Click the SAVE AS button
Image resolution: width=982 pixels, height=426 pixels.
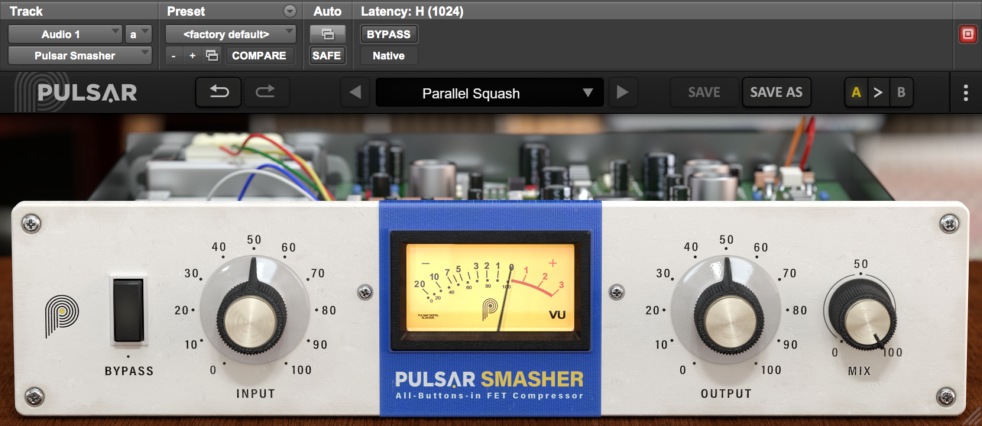click(776, 93)
